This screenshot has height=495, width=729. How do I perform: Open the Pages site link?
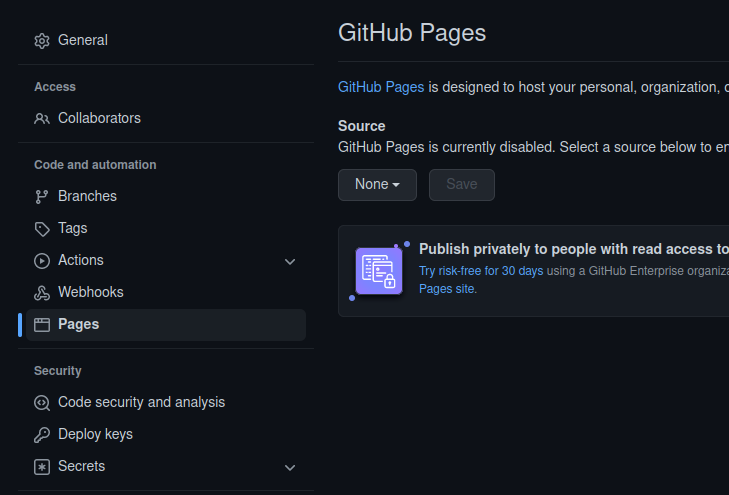(x=447, y=289)
